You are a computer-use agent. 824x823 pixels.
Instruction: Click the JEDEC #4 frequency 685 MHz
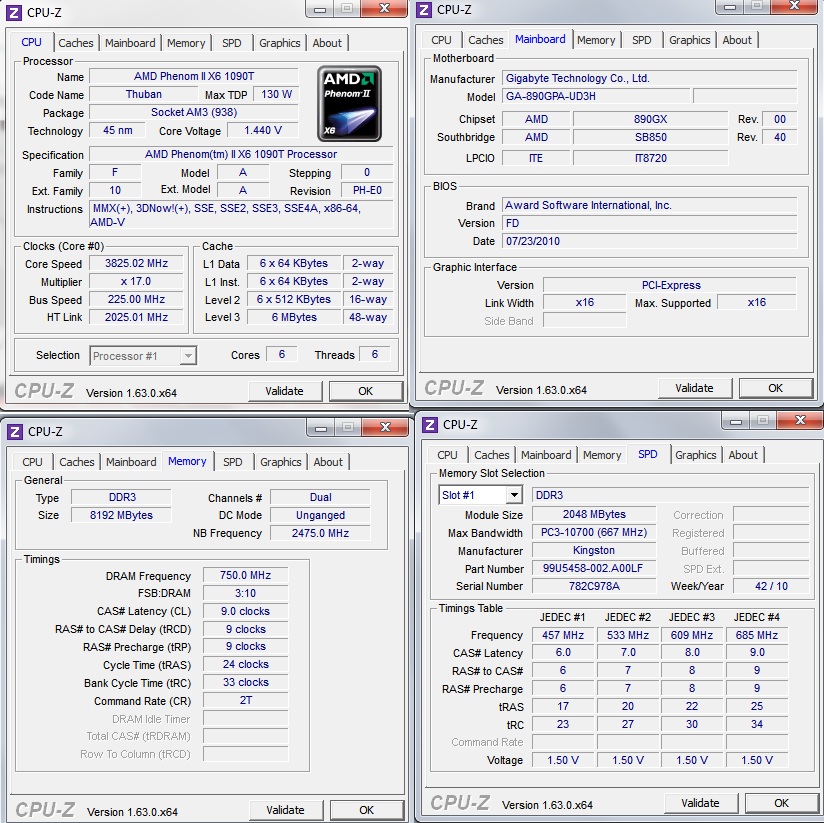[757, 635]
